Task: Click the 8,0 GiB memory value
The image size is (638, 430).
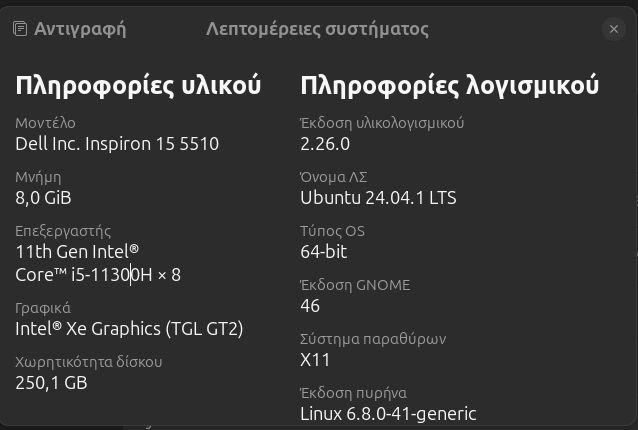Action: click(x=44, y=198)
